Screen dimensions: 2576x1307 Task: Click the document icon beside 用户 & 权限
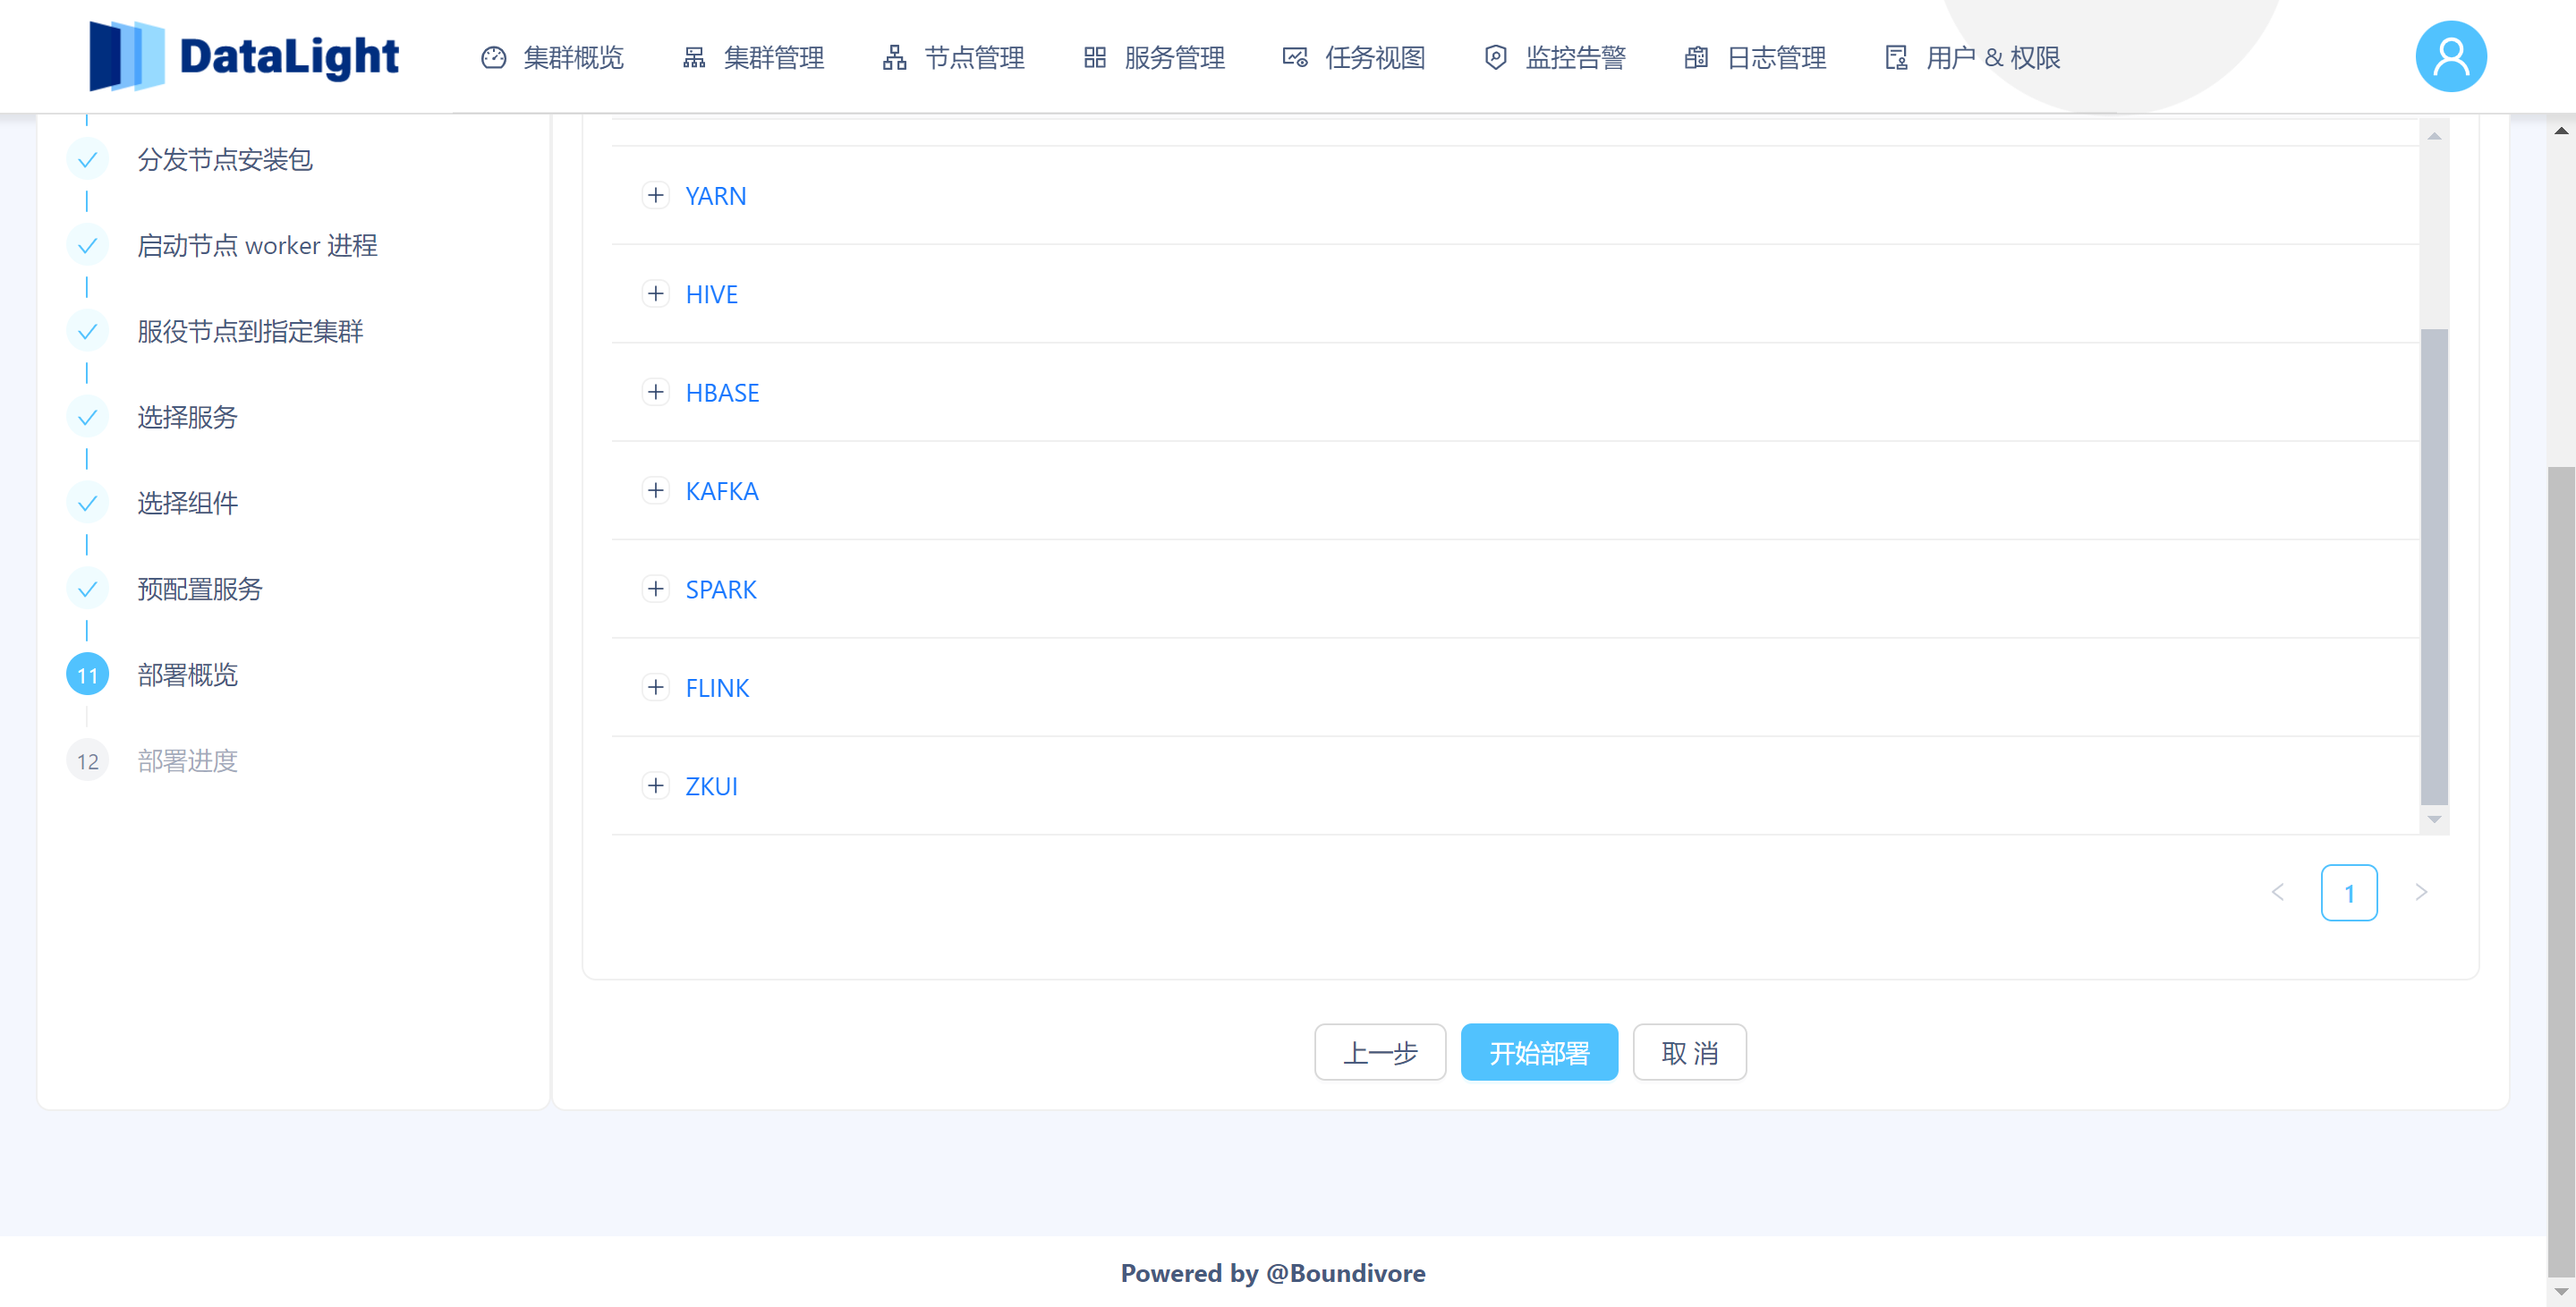point(1897,58)
